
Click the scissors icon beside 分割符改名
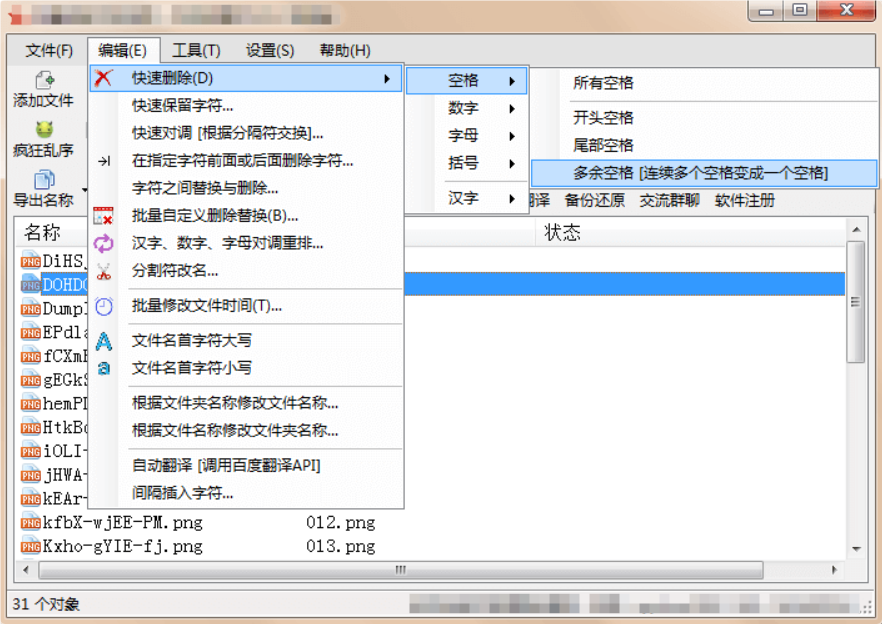(x=104, y=272)
